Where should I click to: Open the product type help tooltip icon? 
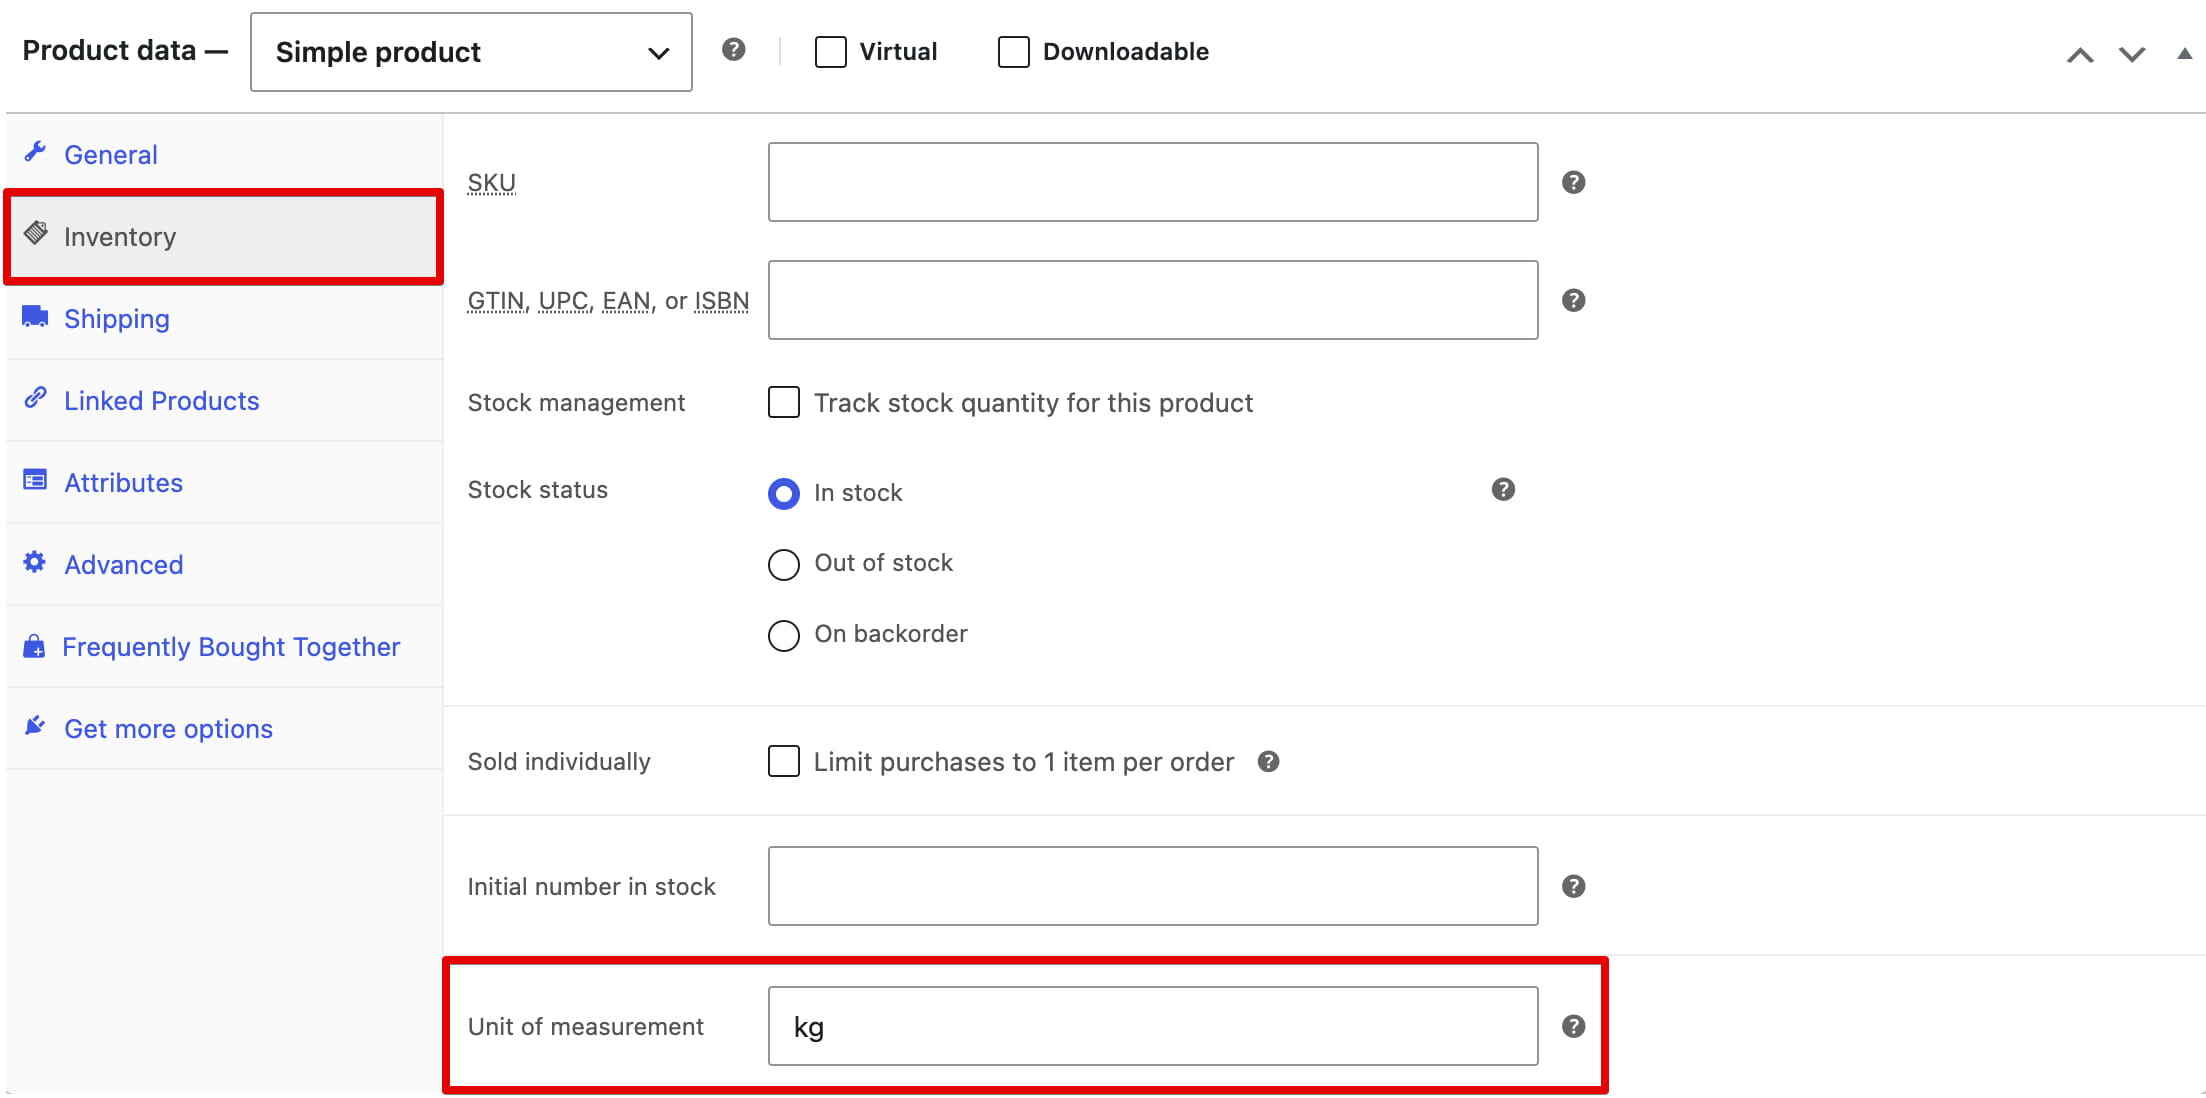pyautogui.click(x=734, y=50)
